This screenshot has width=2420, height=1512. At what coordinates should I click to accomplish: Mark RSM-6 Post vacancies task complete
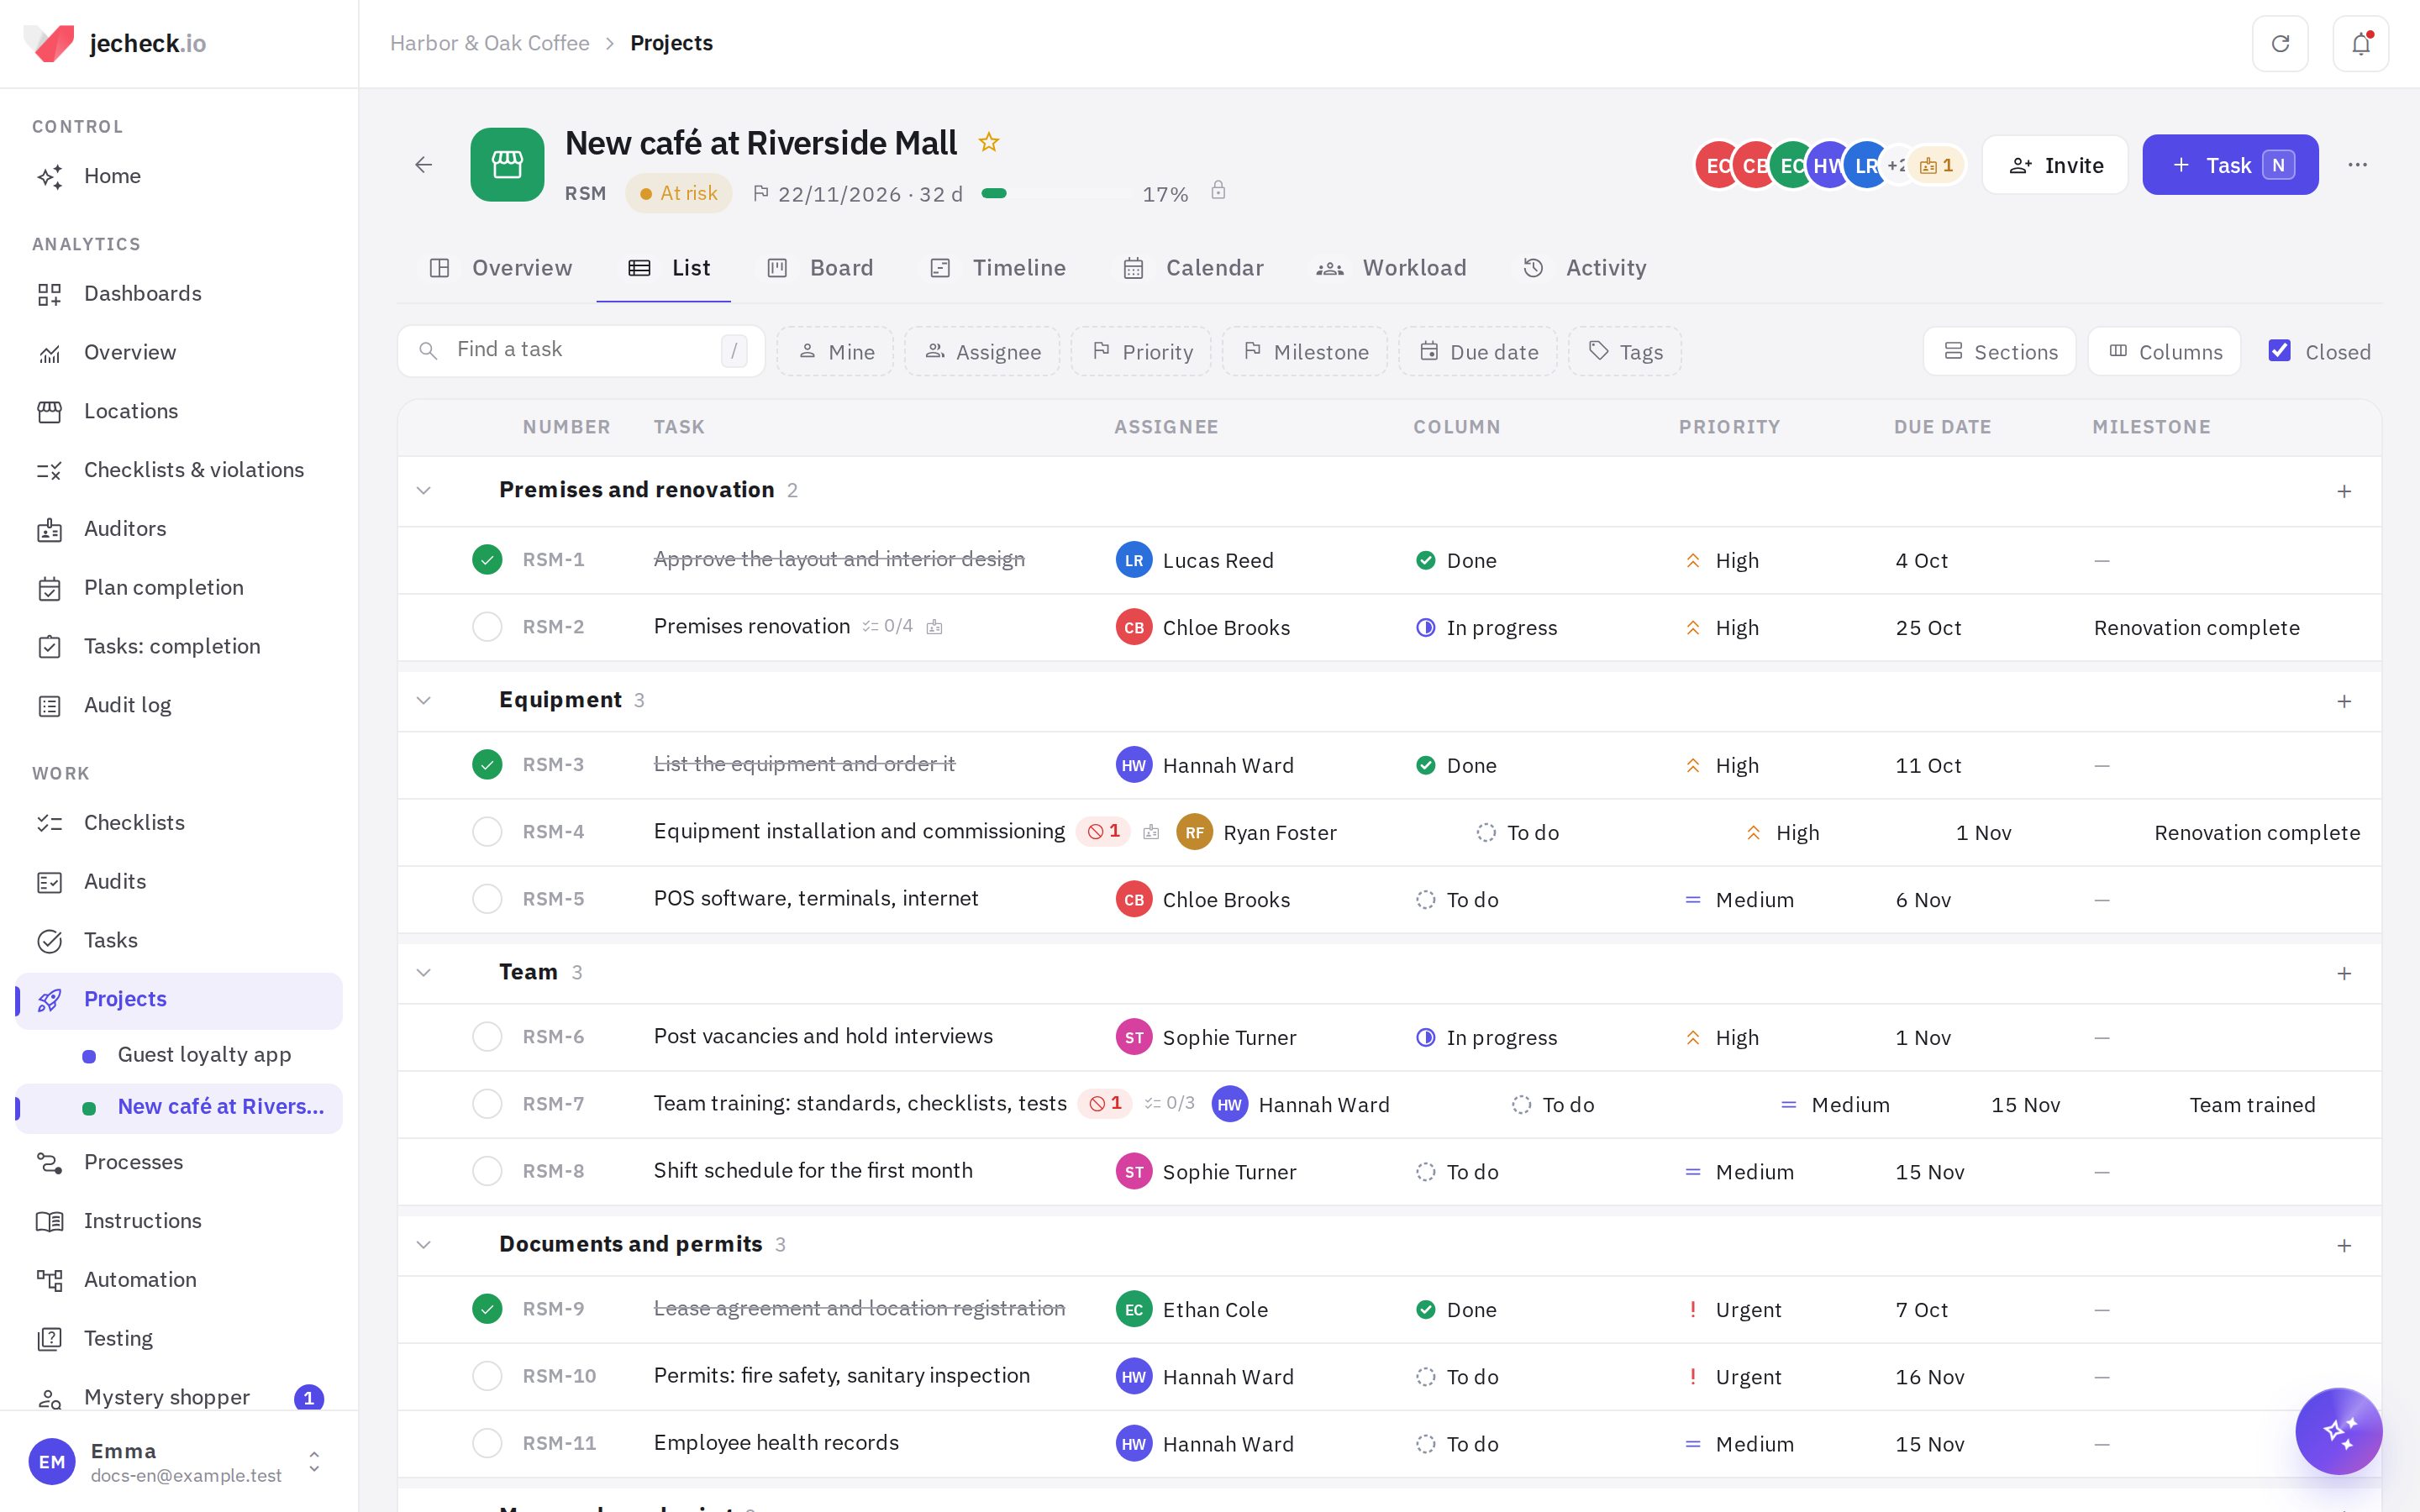click(x=487, y=1037)
